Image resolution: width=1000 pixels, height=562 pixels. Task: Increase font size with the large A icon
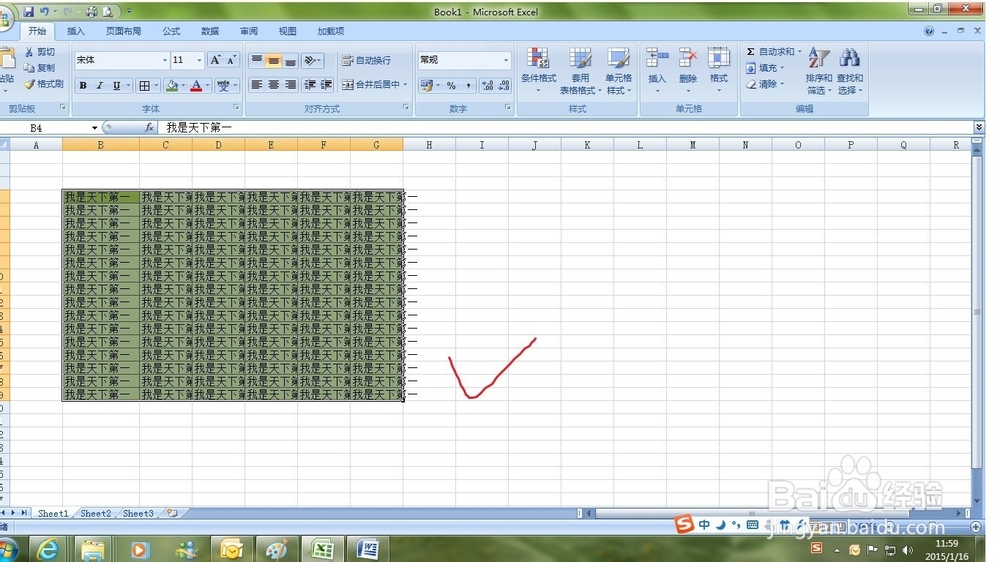point(216,60)
